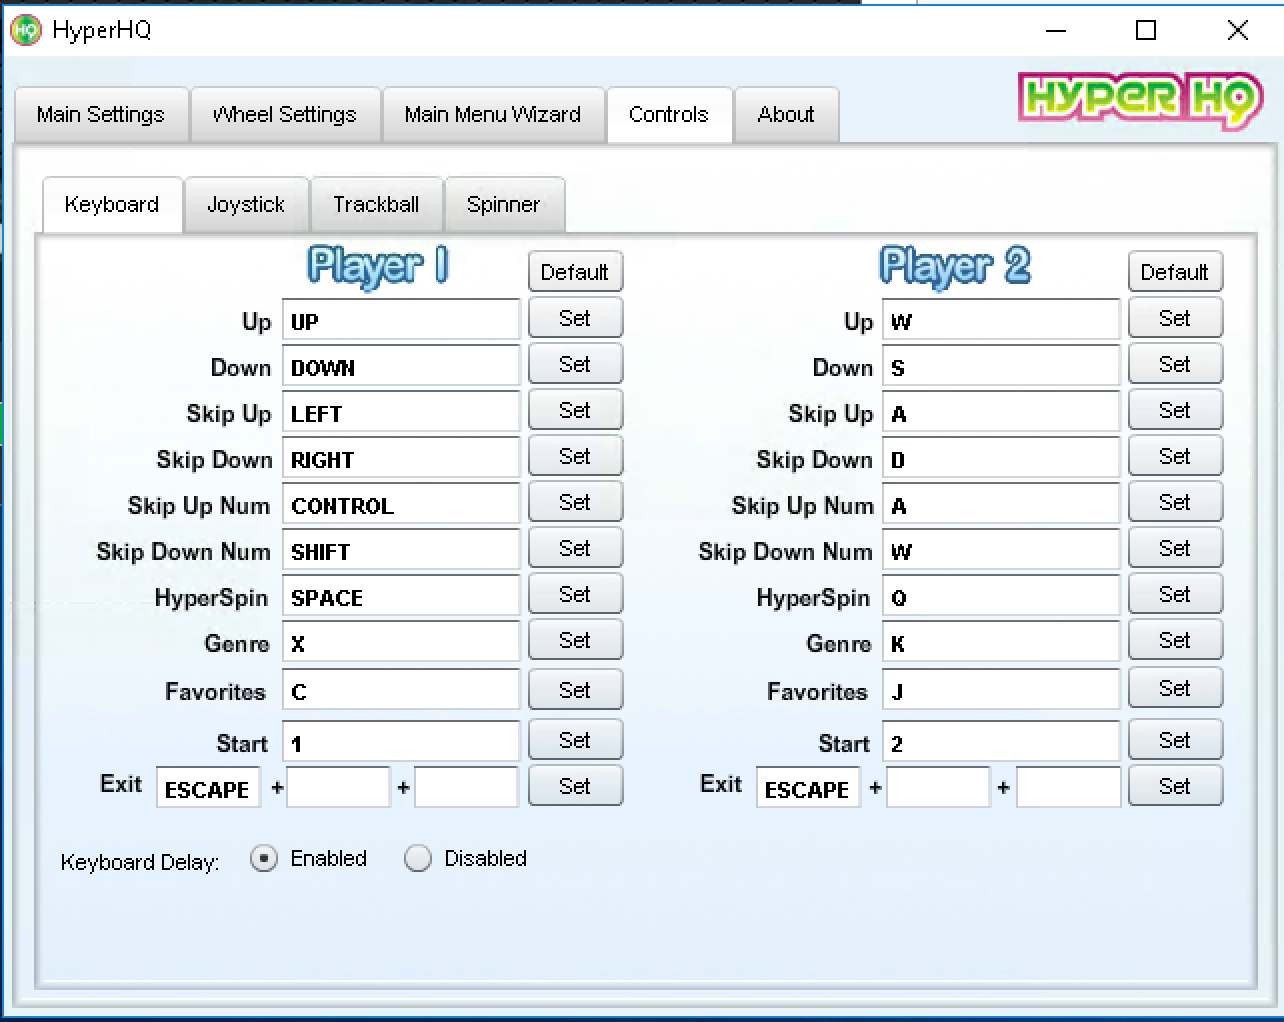Click Player 1 Exit ESCAPE field
Image resolution: width=1284 pixels, height=1022 pixels.
[x=208, y=788]
